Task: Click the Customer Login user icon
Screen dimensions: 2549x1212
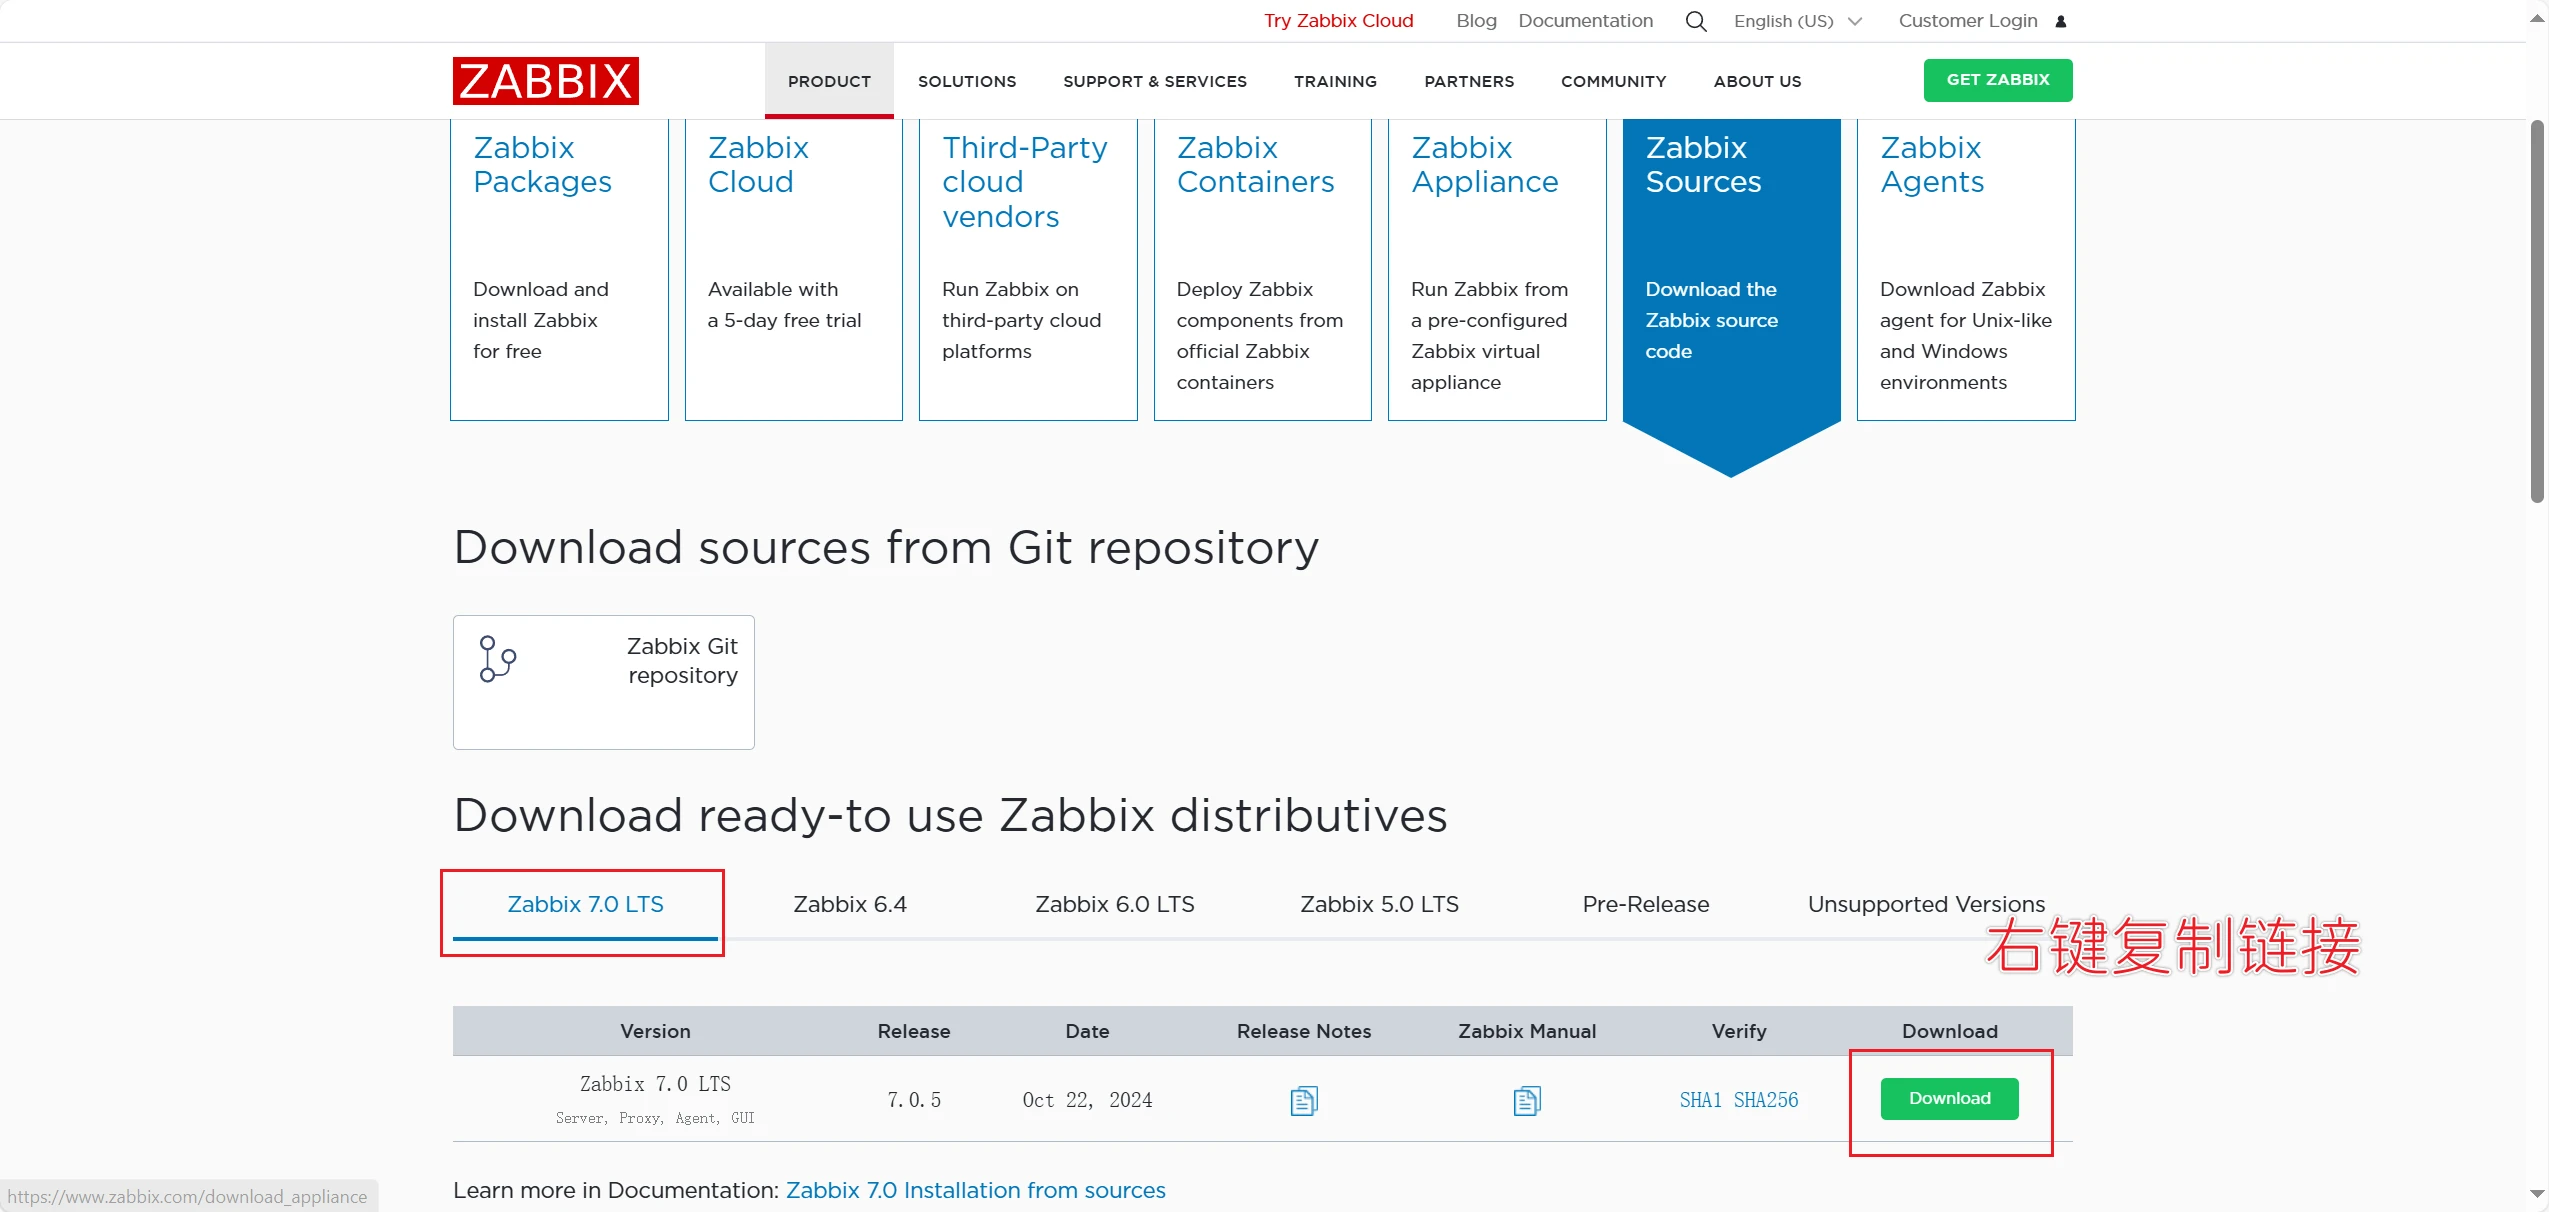Action: (2061, 21)
